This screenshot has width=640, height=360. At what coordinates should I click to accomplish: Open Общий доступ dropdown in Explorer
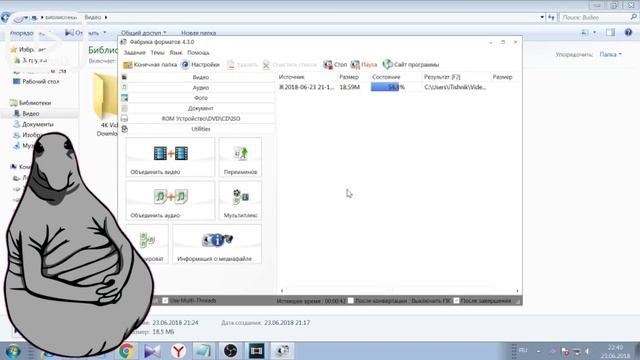coord(143,33)
